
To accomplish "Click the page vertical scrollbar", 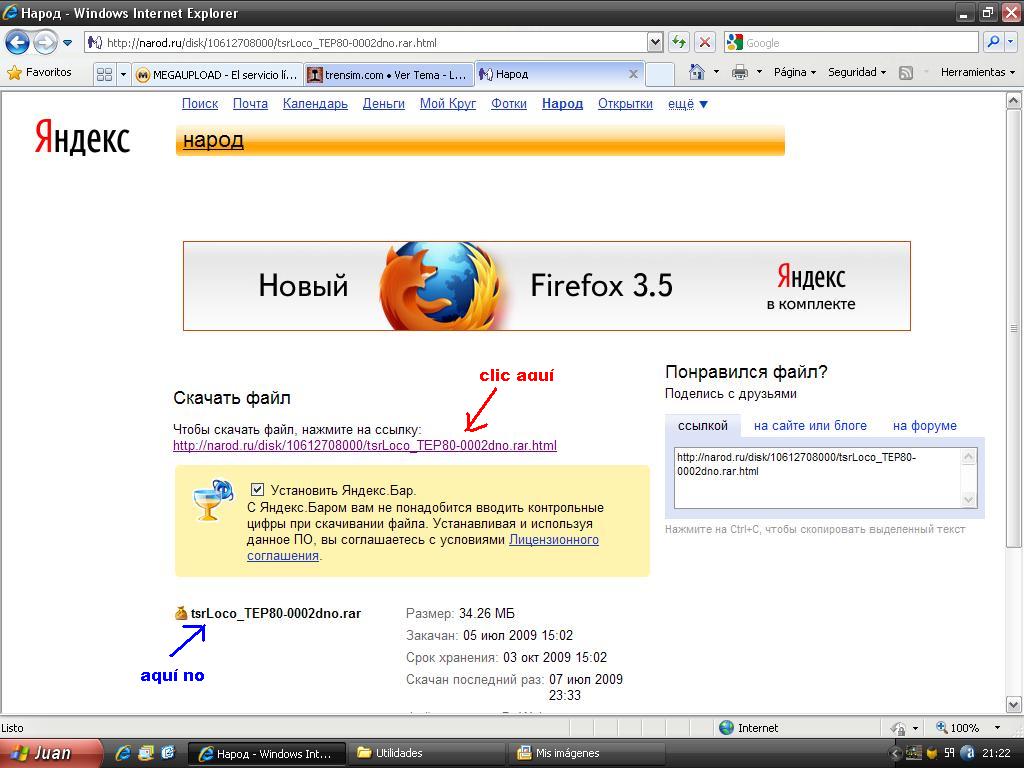I will (1014, 400).
